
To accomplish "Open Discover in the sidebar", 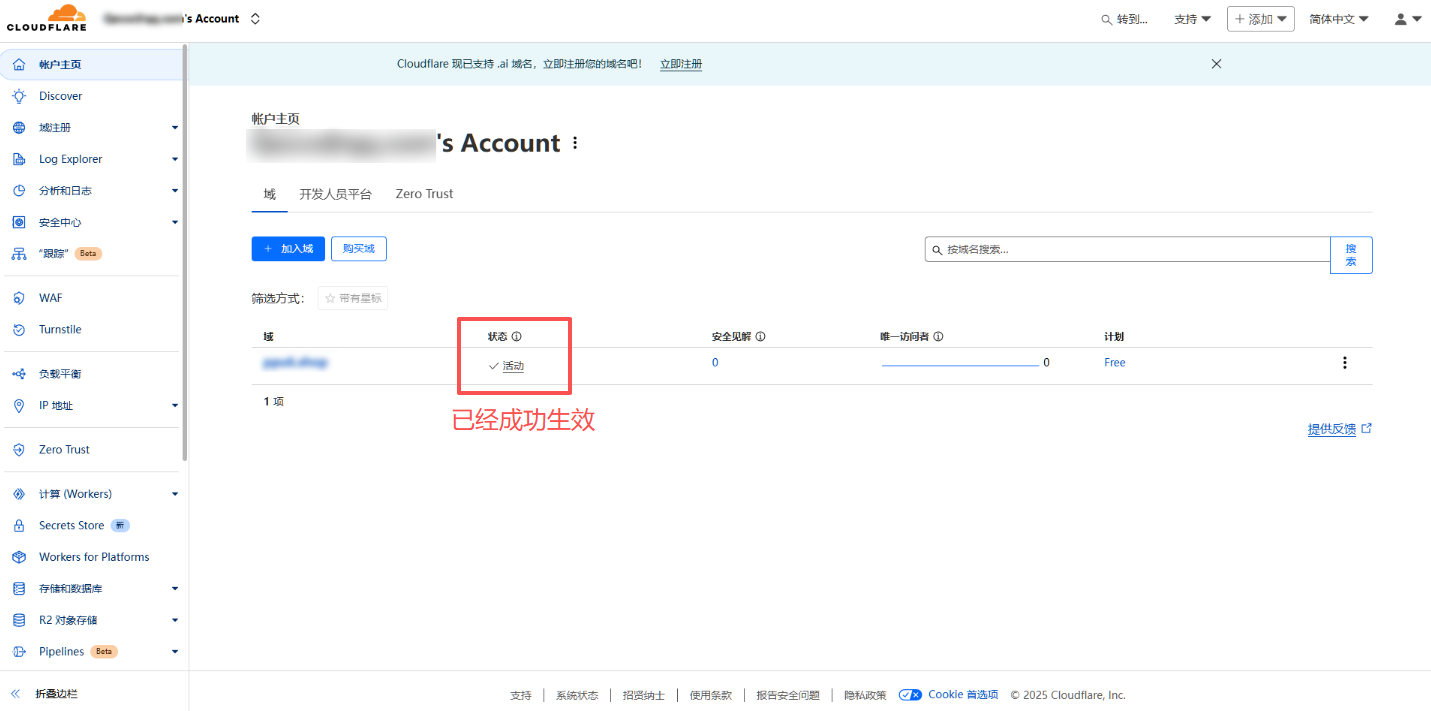I will (60, 96).
